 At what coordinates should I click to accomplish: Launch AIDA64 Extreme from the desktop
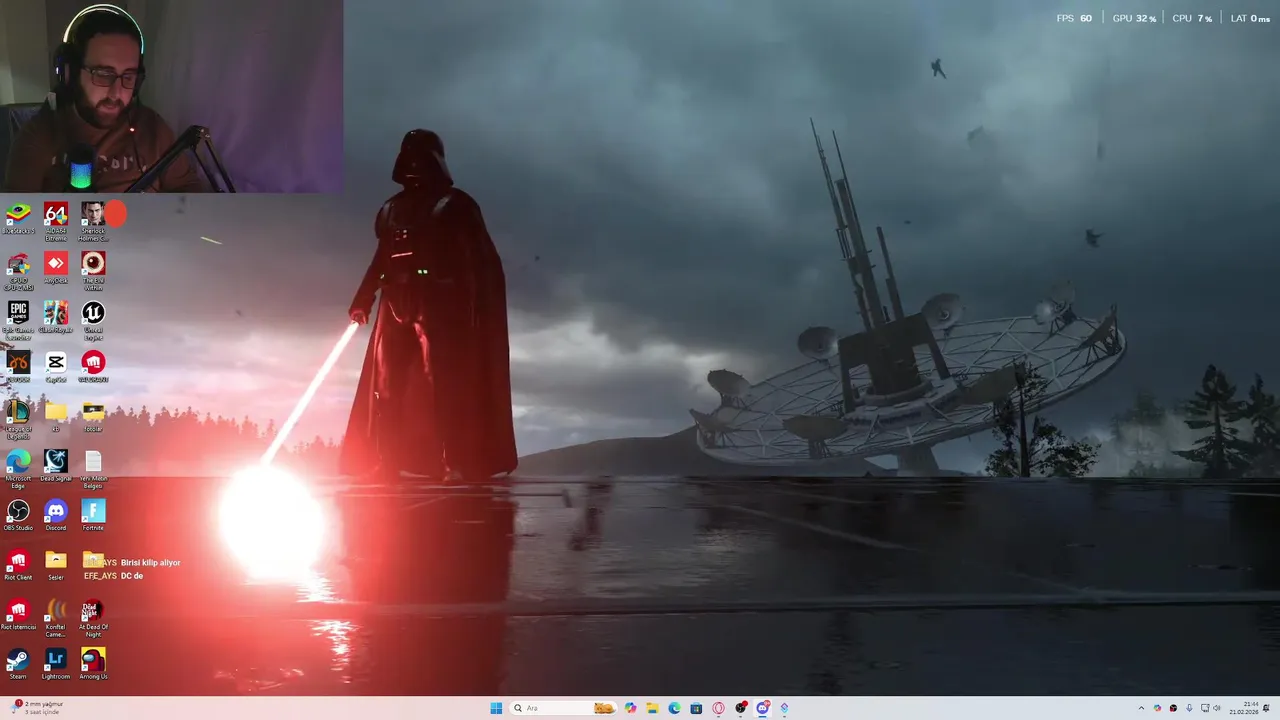[x=56, y=221]
